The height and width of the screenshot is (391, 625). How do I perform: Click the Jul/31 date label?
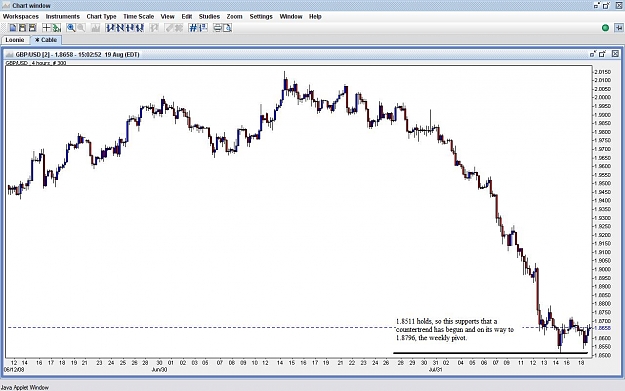(x=436, y=369)
